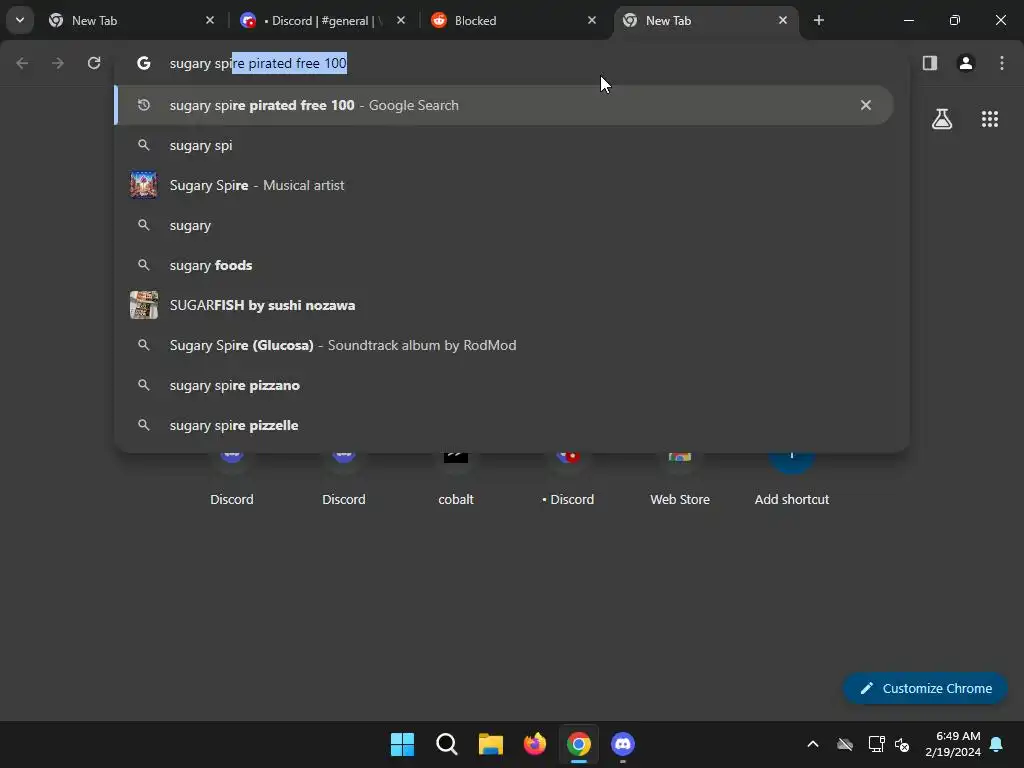The height and width of the screenshot is (768, 1024).
Task: Click Add shortcut
Action: click(792, 480)
